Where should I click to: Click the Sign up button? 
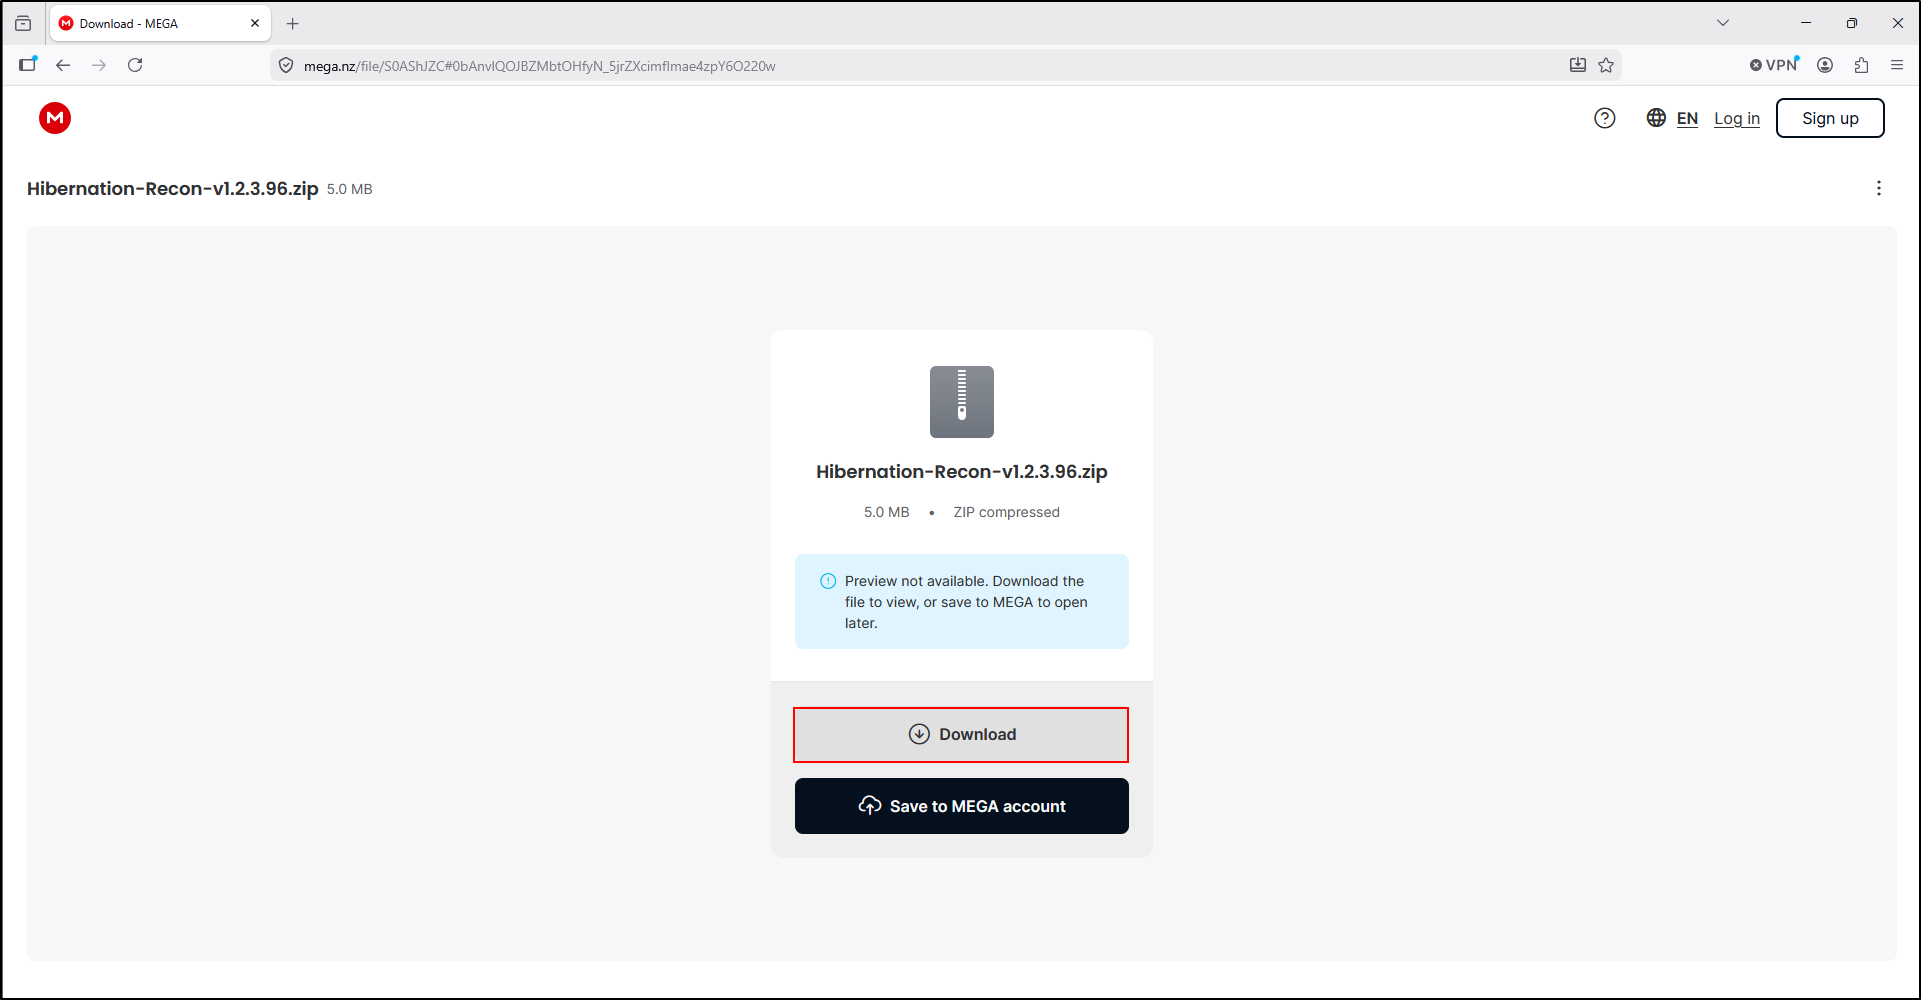[1830, 118]
